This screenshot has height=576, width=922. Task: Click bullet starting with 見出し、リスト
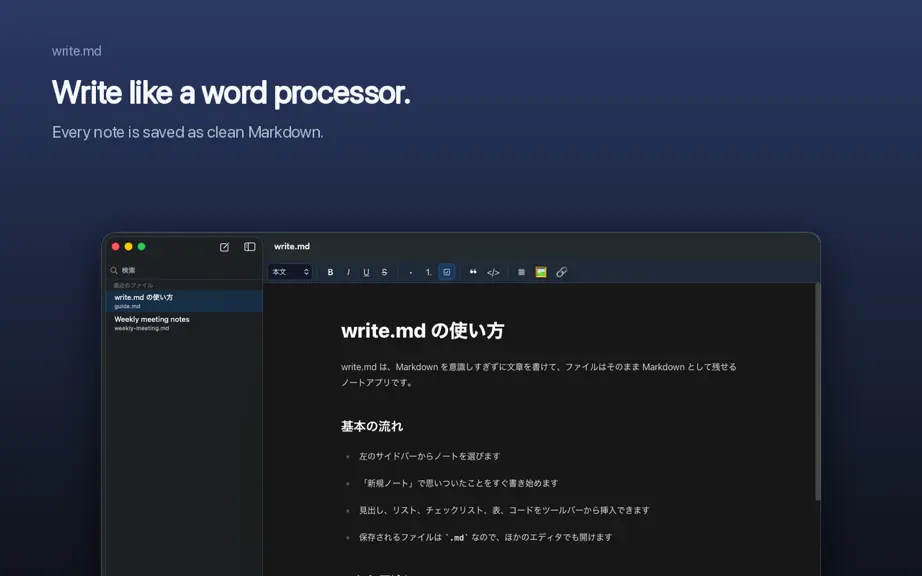(x=504, y=510)
